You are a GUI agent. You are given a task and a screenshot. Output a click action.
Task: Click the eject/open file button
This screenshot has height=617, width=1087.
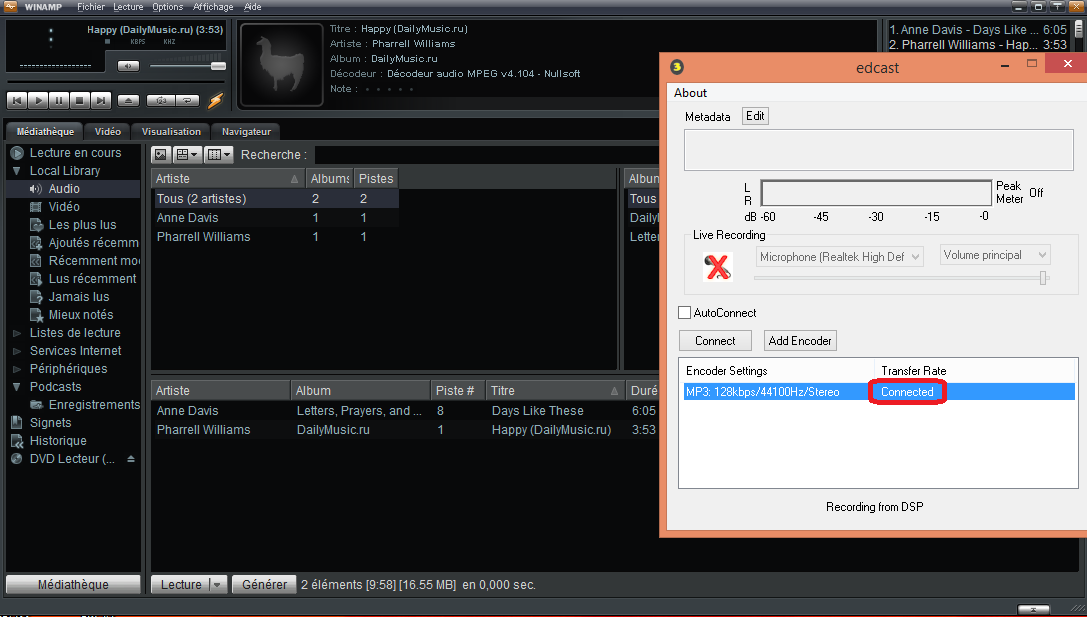click(x=128, y=100)
